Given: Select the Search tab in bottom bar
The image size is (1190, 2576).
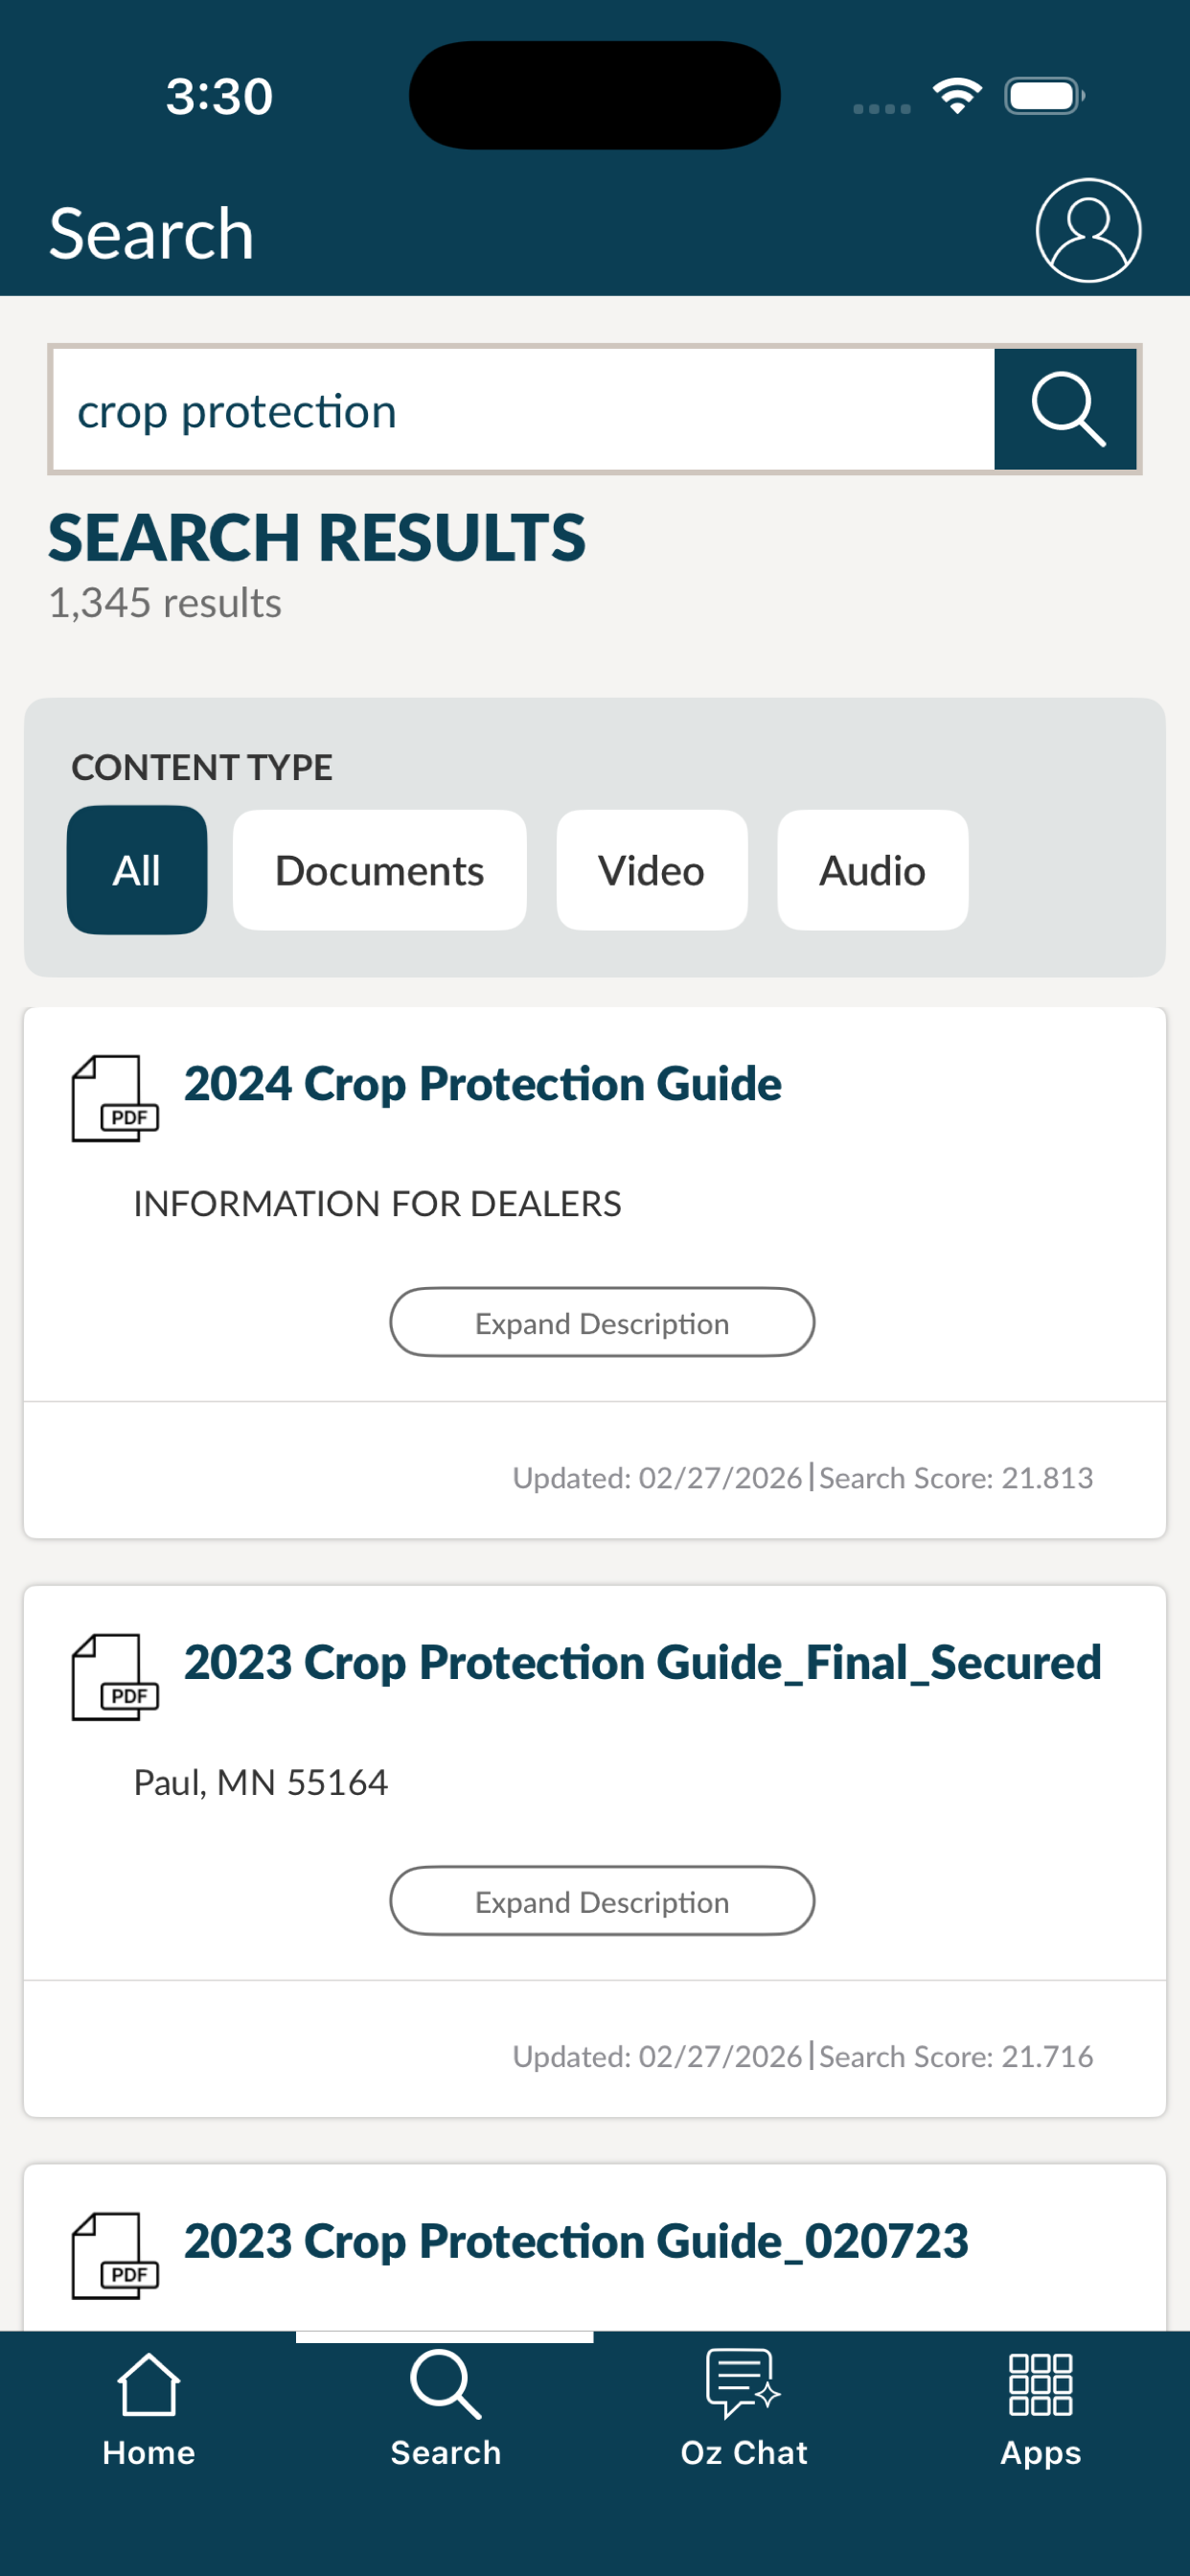Looking at the screenshot, I should [445, 2410].
